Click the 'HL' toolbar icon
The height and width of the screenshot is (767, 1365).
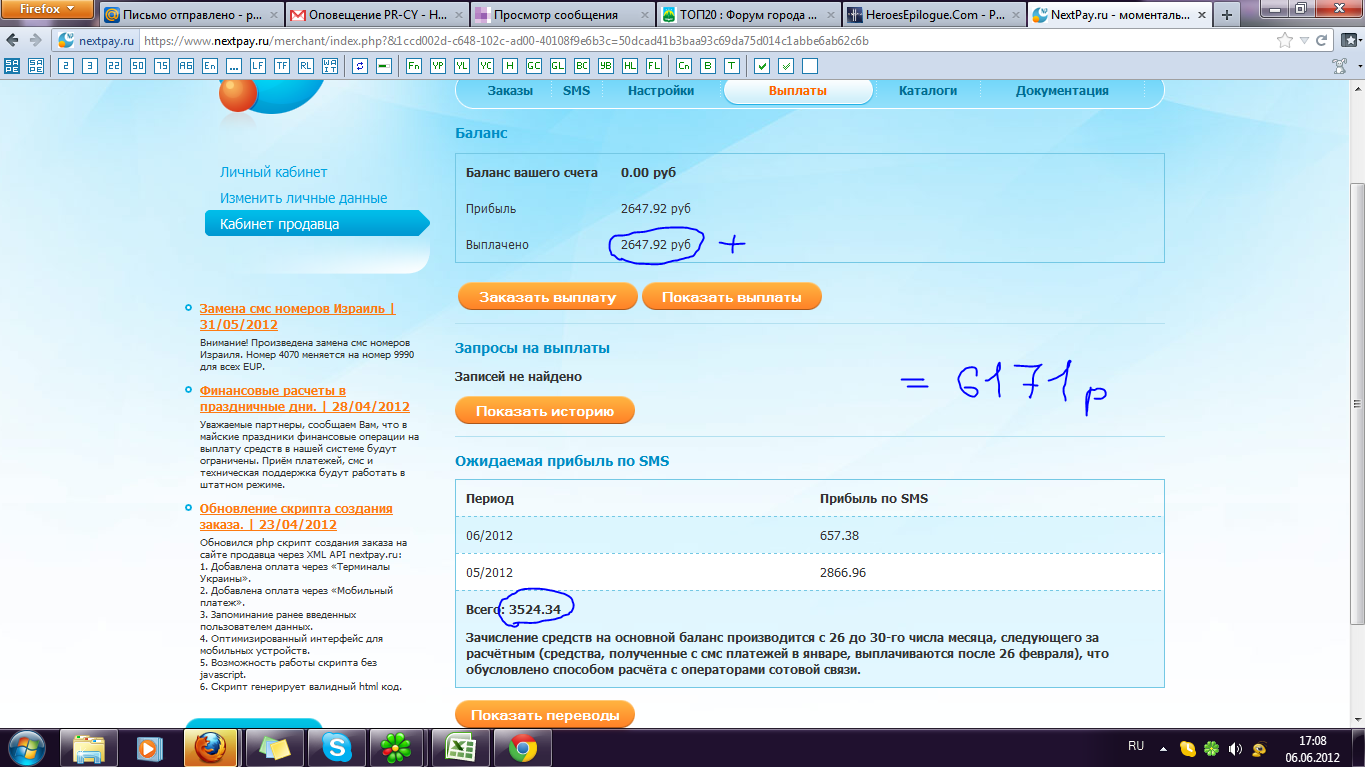(630, 66)
